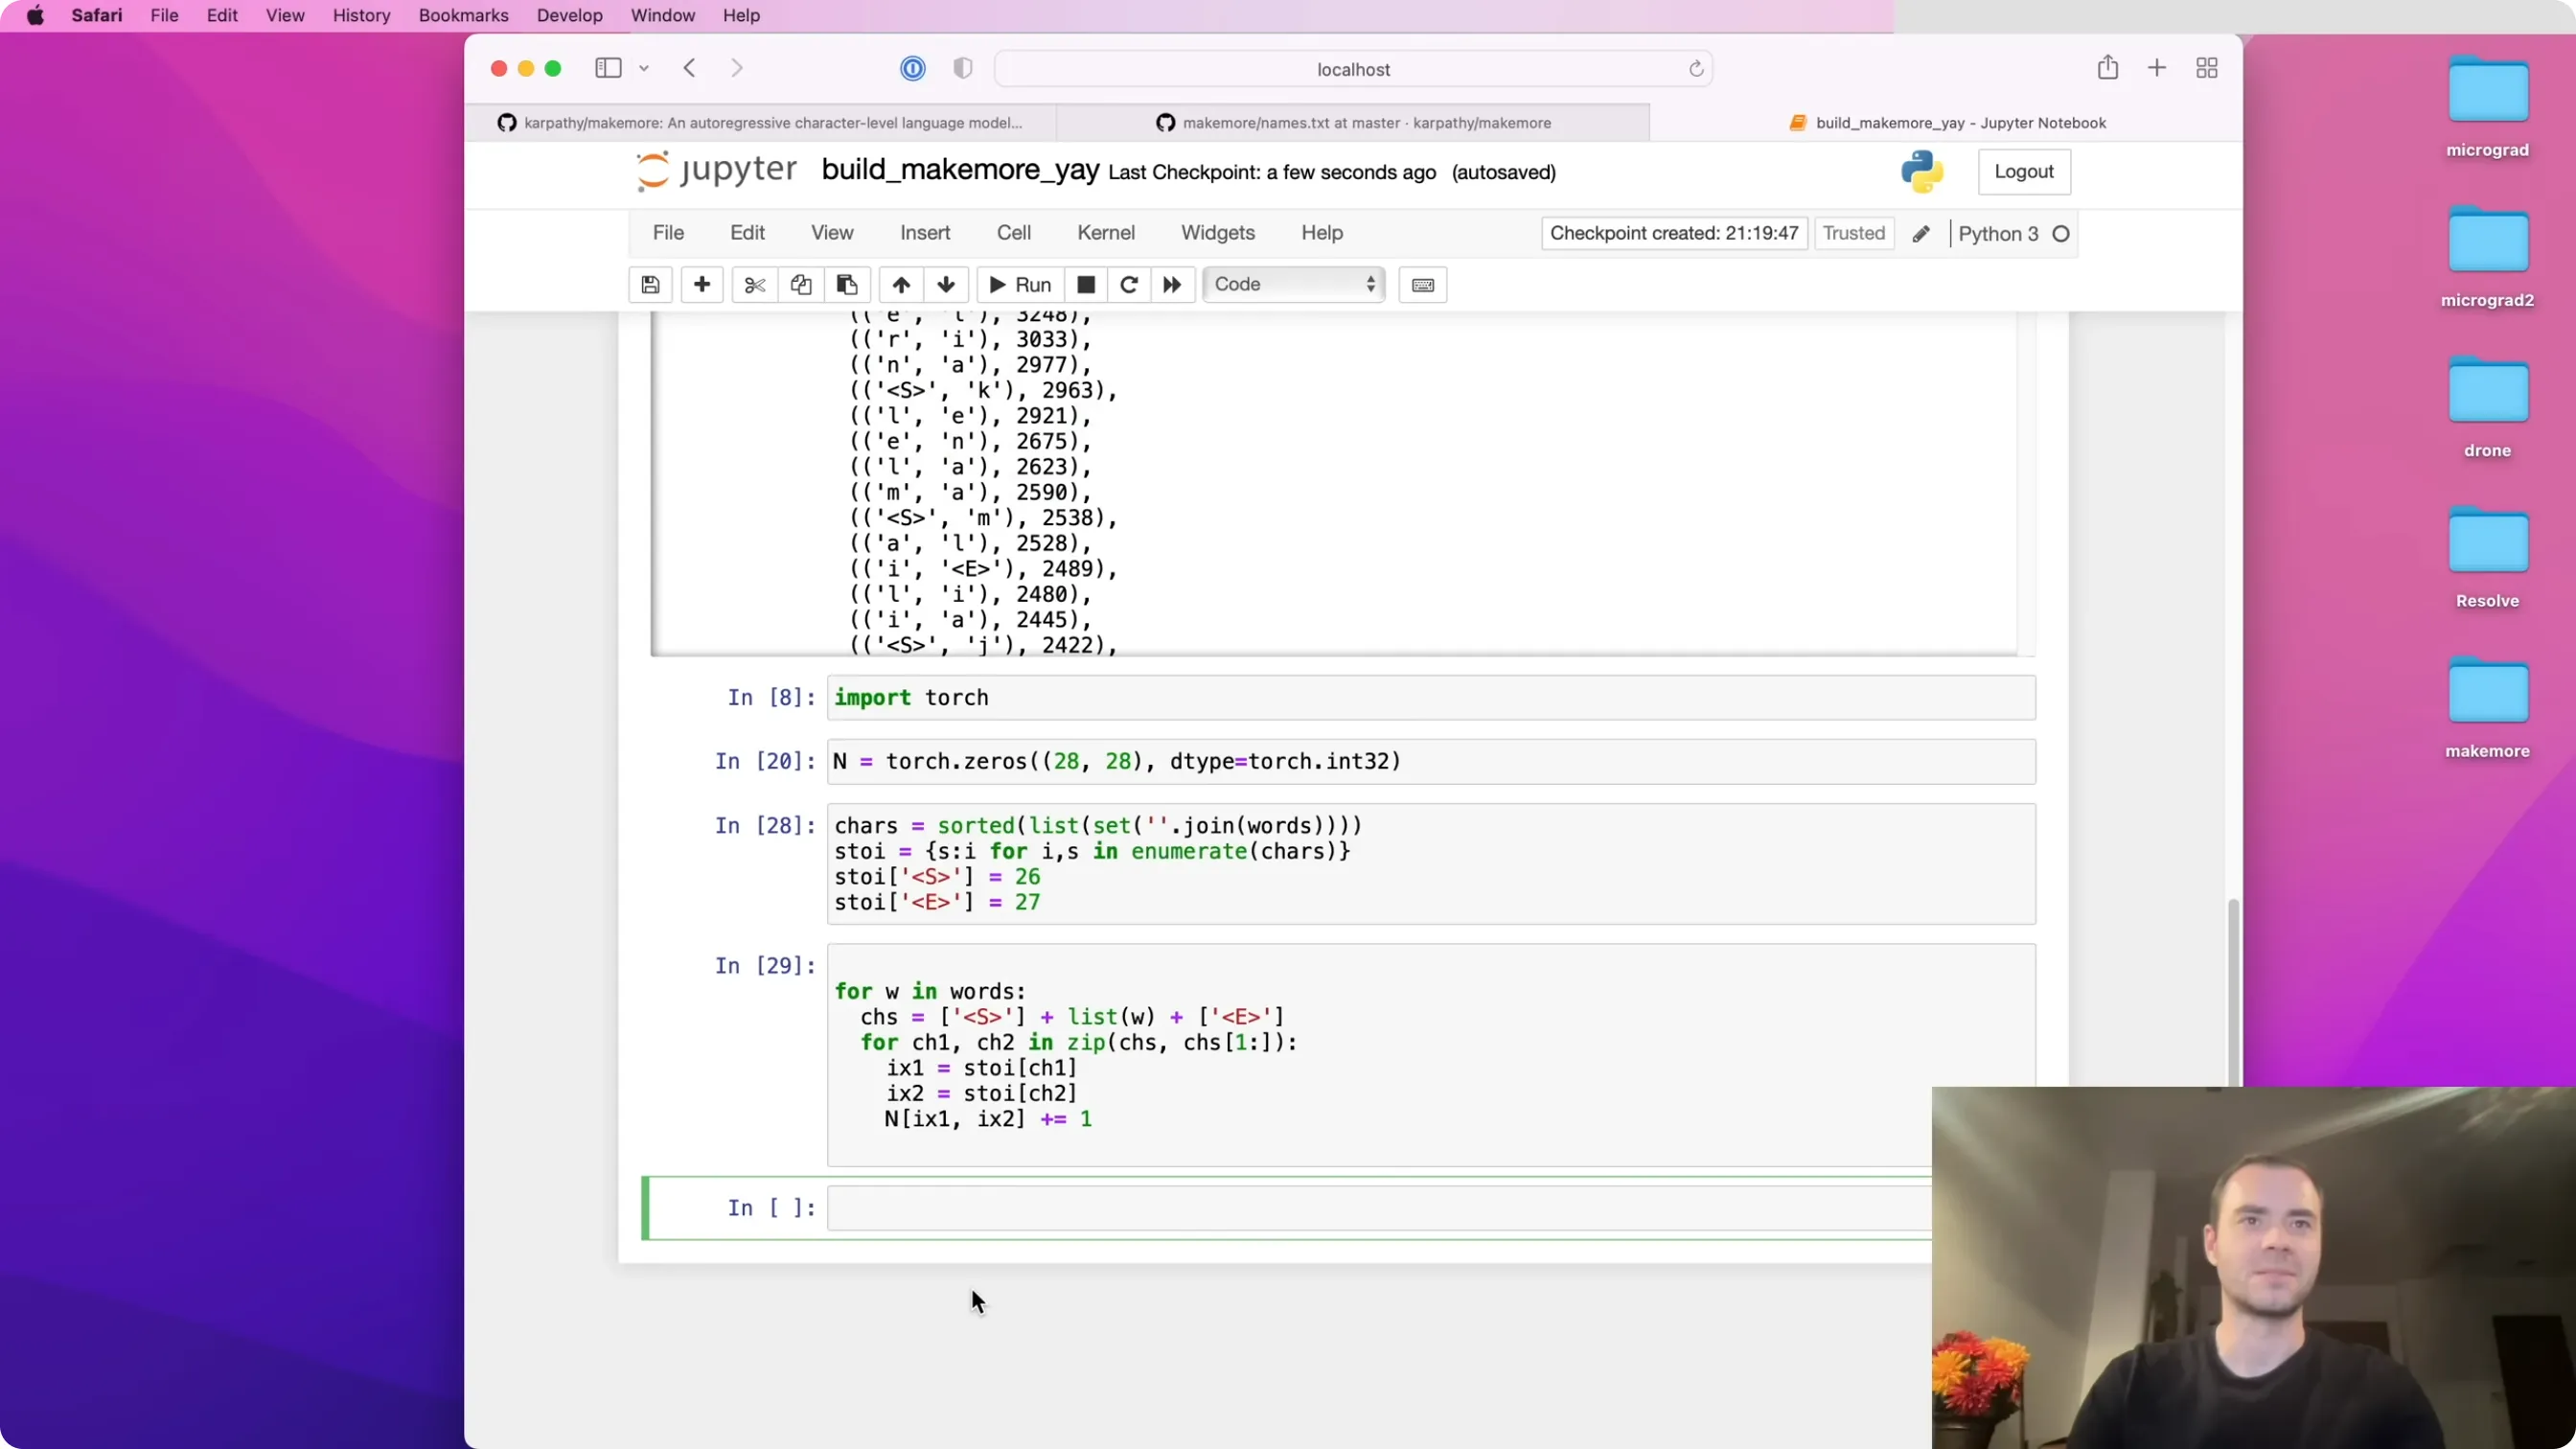
Task: Insert cell below with plus icon
Action: (702, 285)
